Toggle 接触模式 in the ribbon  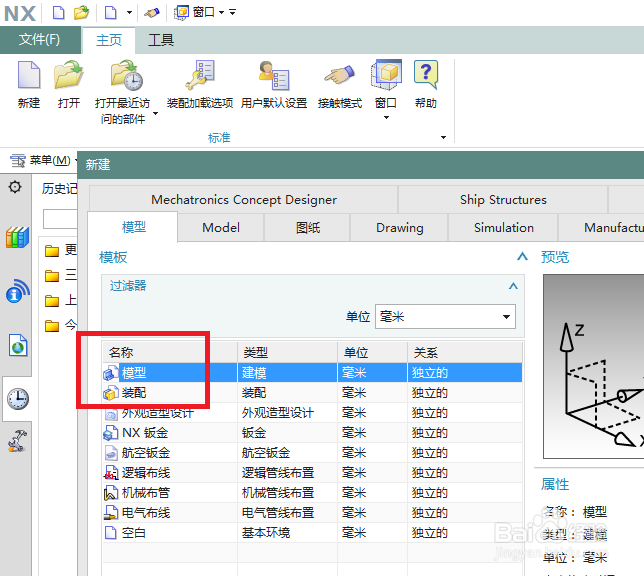340,85
